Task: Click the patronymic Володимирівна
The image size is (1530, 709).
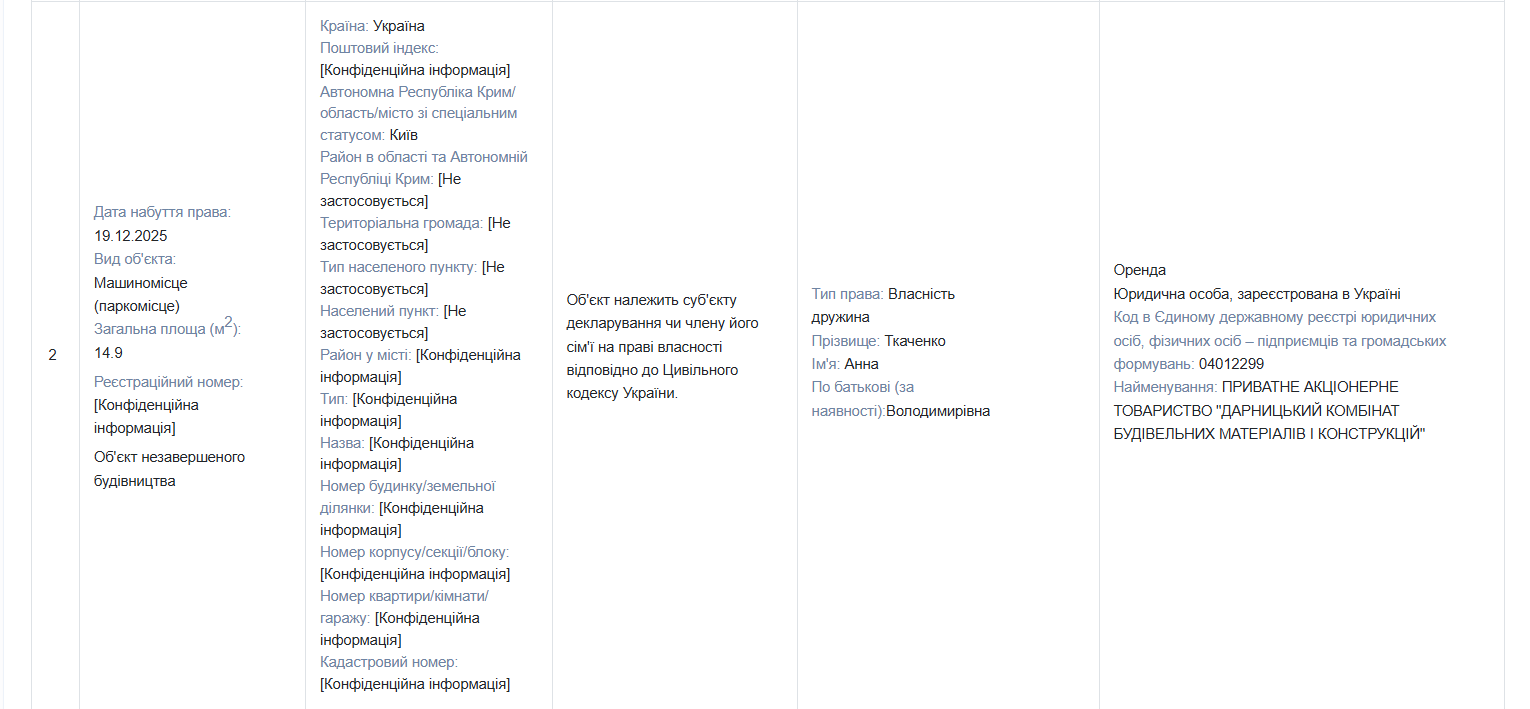Action: pos(938,411)
